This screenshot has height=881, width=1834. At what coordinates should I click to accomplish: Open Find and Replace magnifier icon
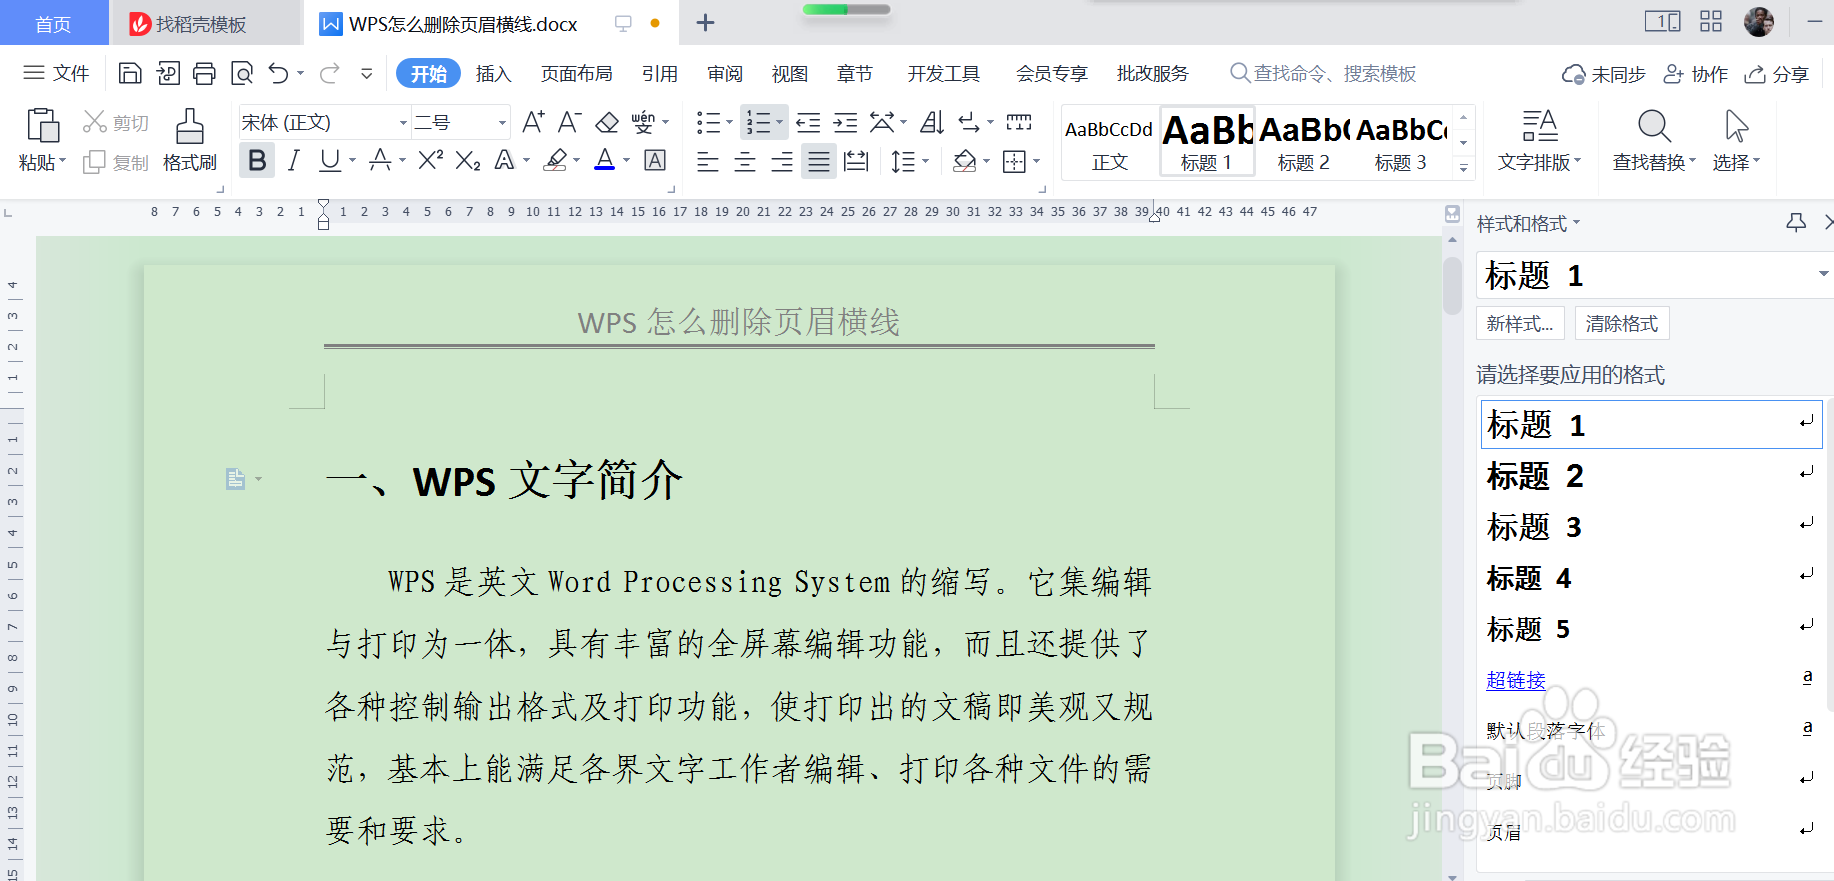[x=1654, y=126]
